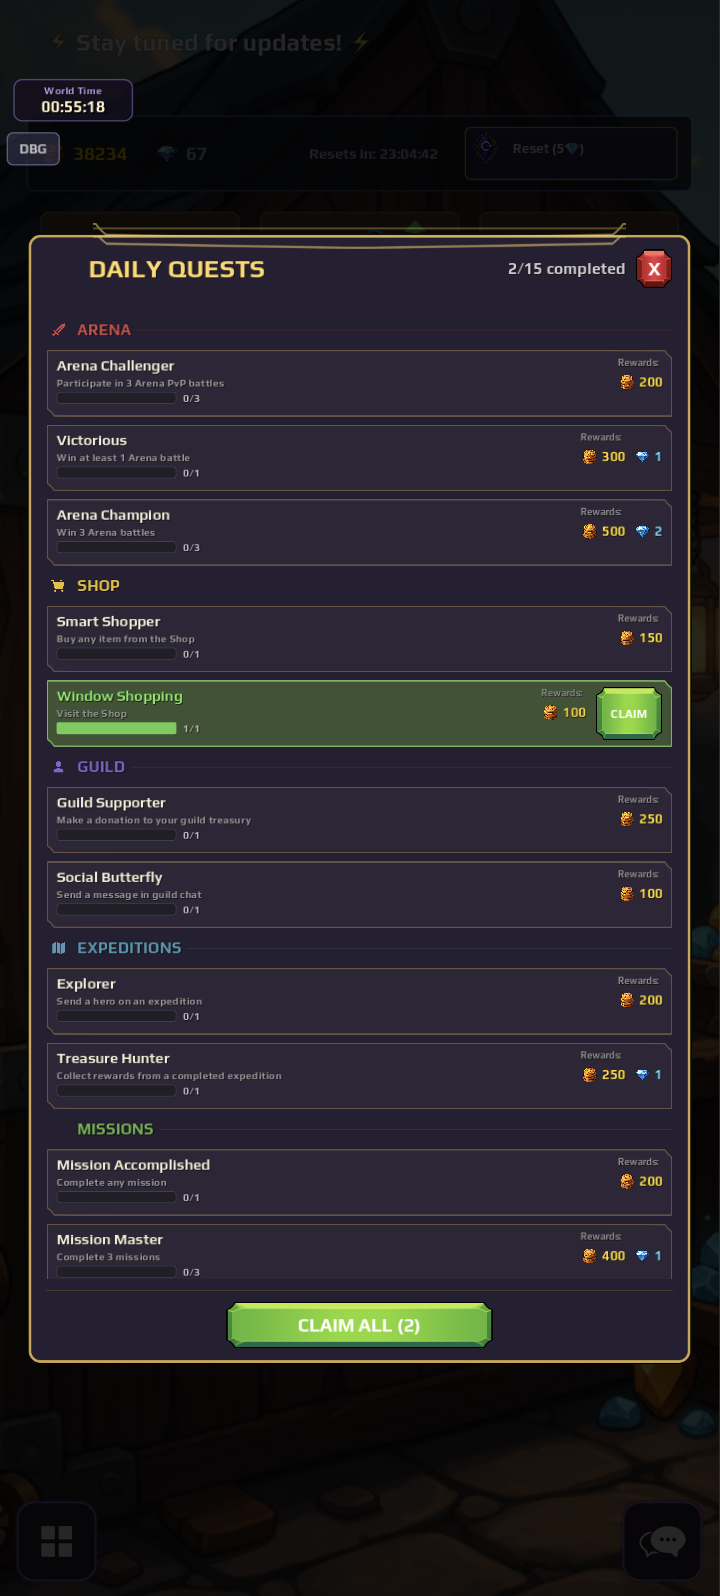Select the Arena crossed-sword section icon
Viewport: 720px width, 1596px height.
coord(58,329)
